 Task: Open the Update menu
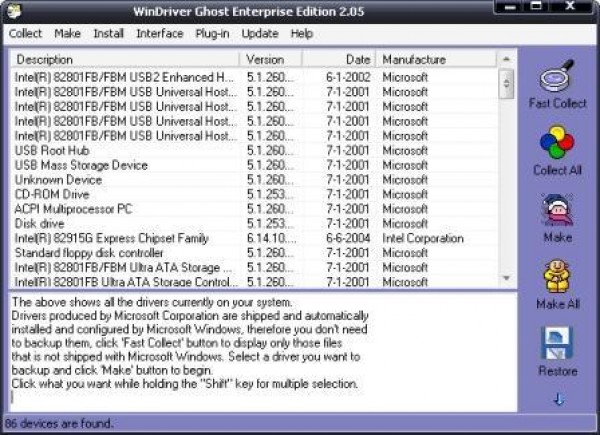click(x=260, y=34)
